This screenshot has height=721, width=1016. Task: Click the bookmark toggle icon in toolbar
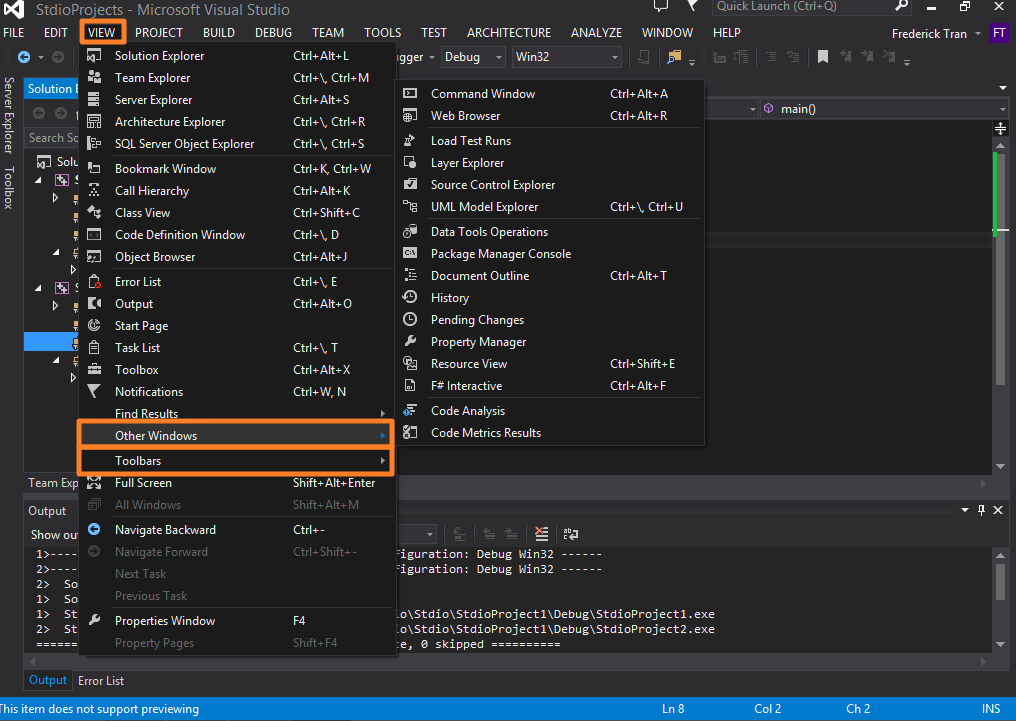[823, 57]
